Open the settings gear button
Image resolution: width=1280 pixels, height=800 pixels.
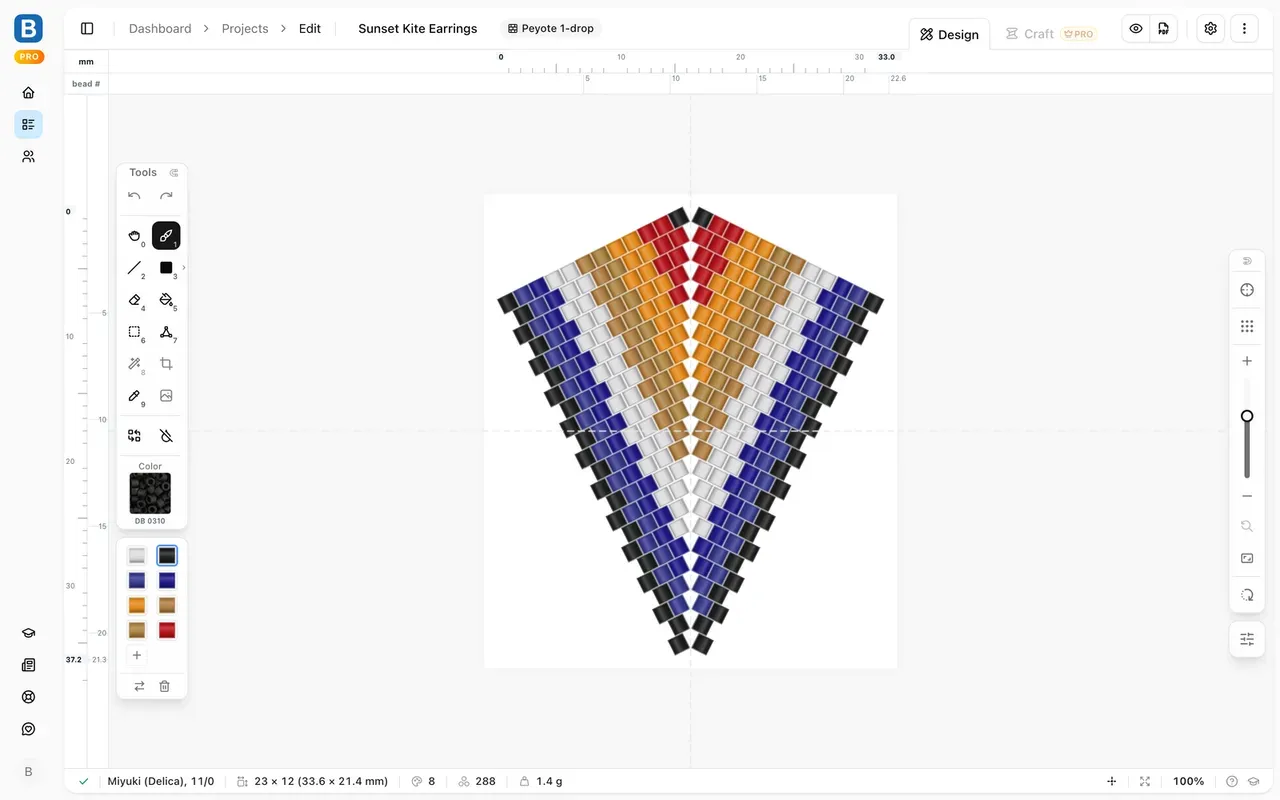(x=1211, y=29)
